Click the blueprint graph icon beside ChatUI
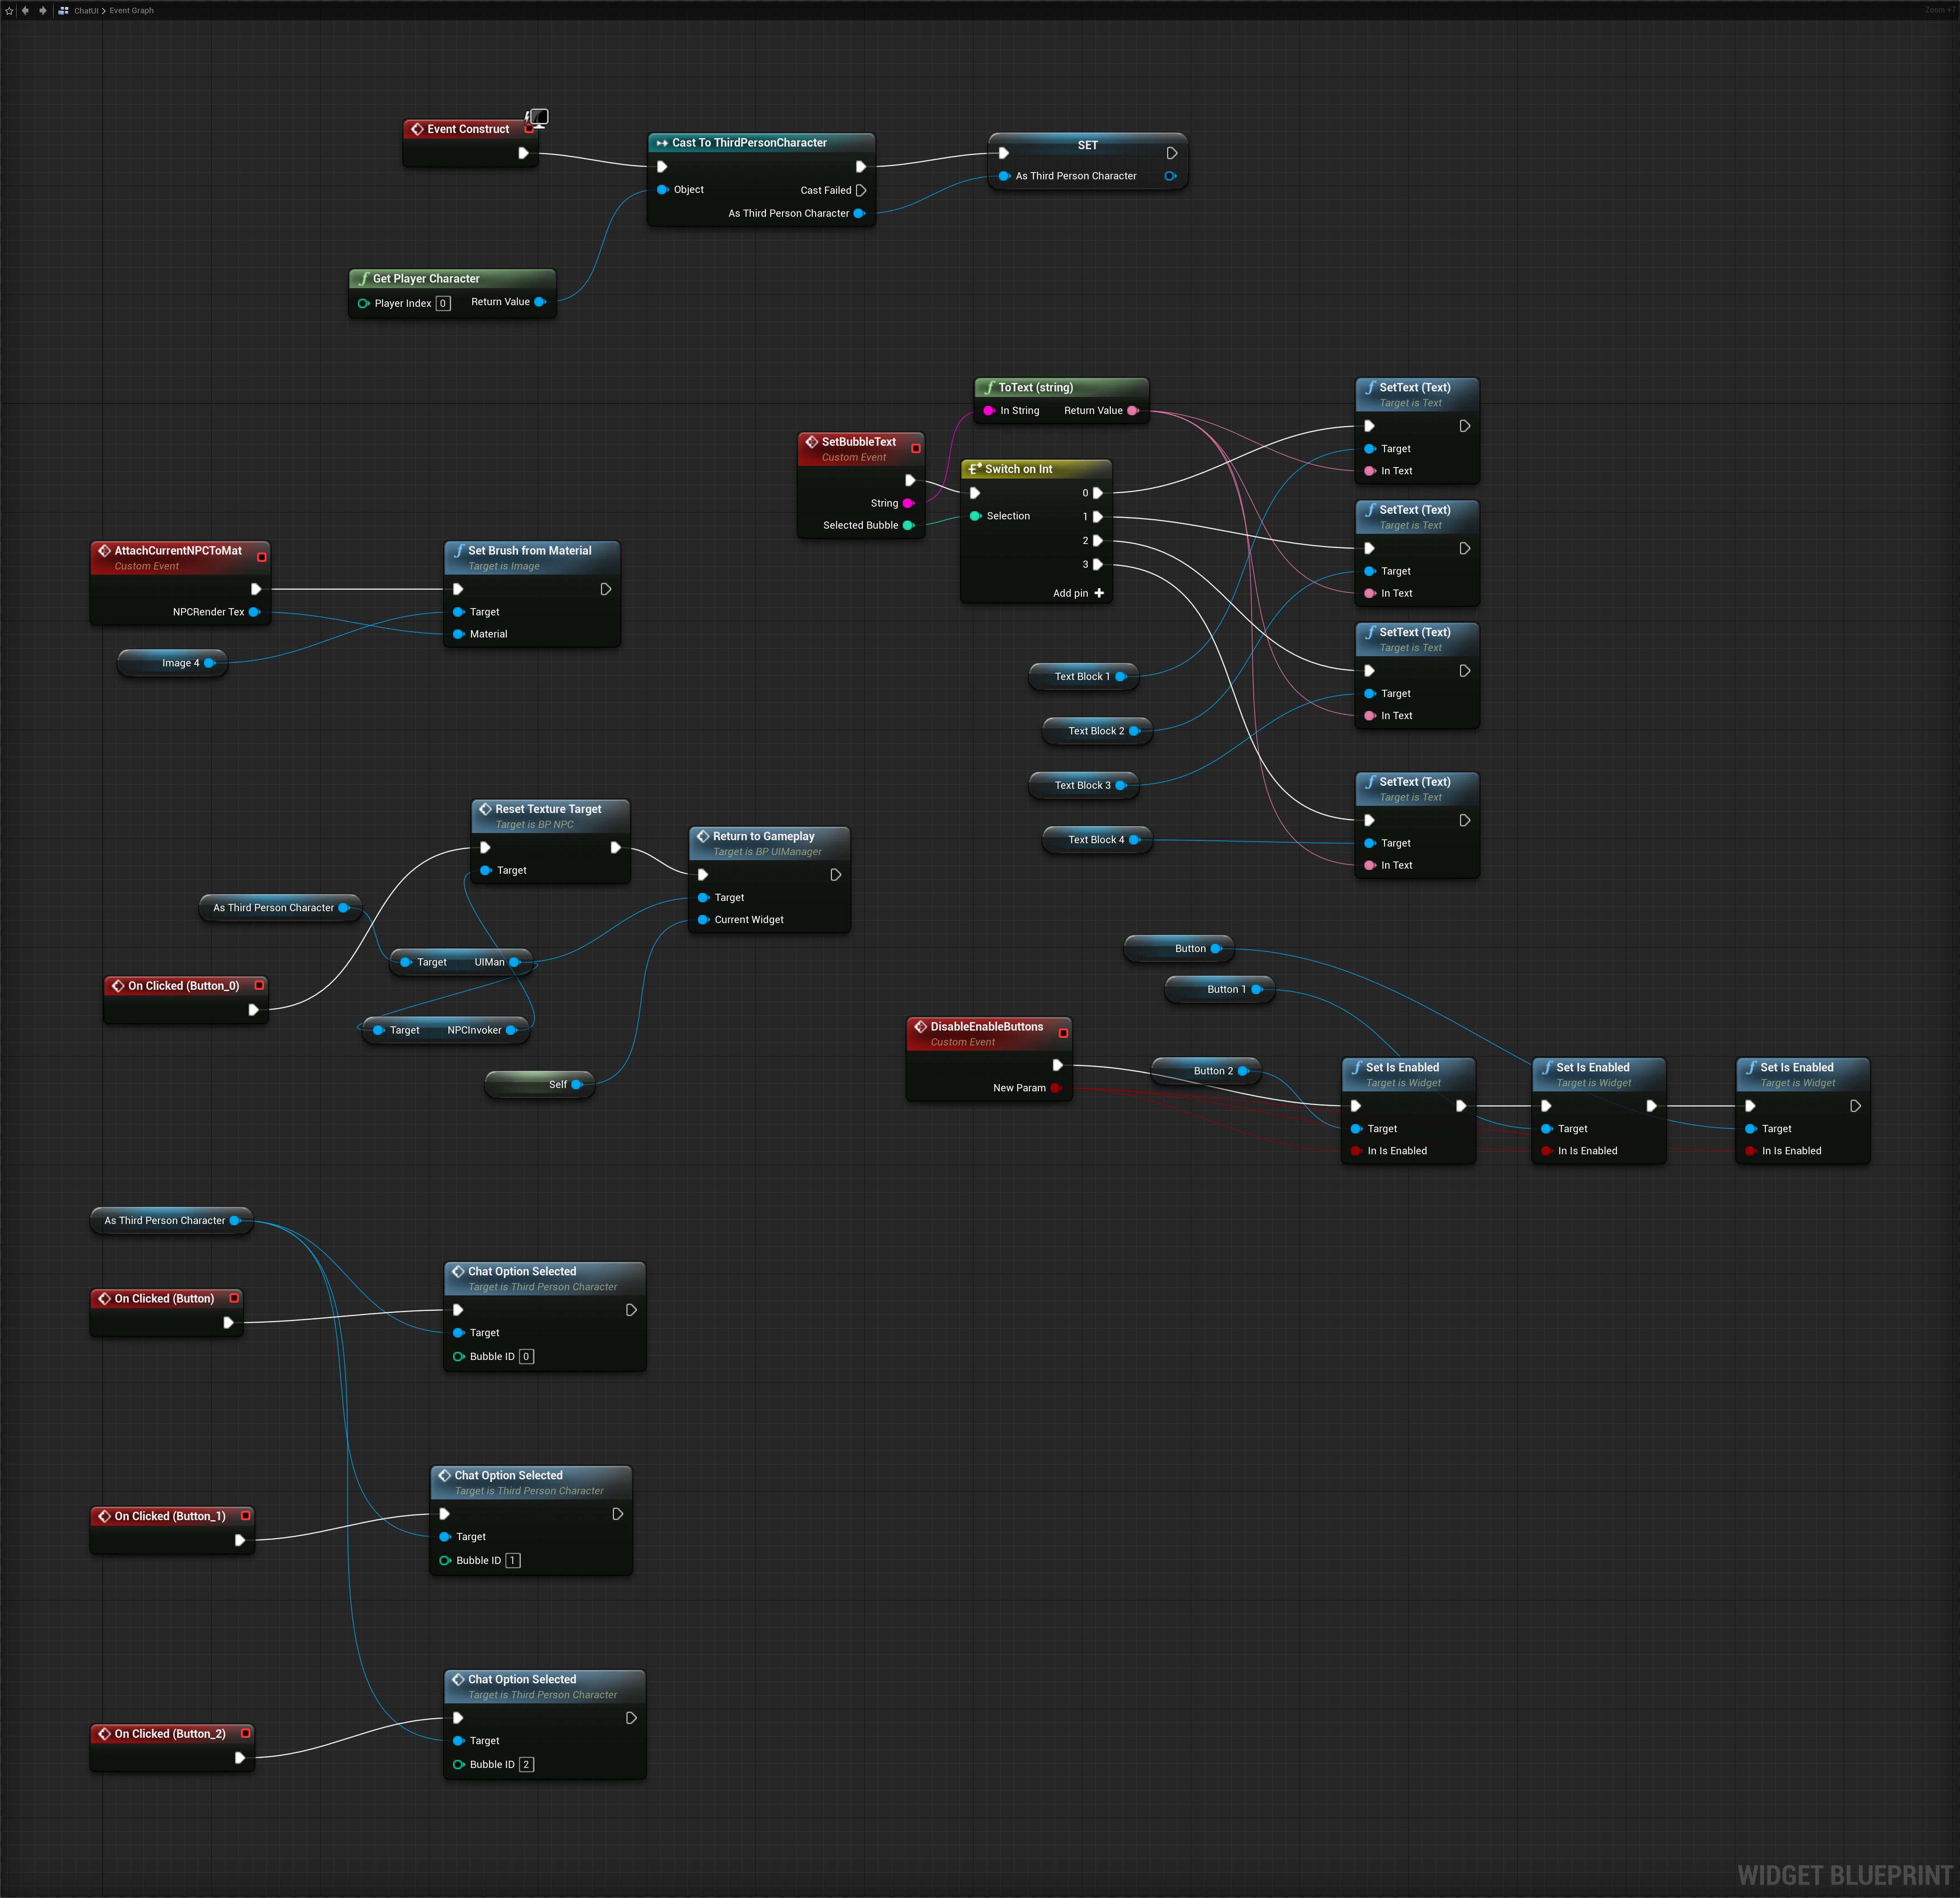The image size is (1960, 1898). click(64, 11)
